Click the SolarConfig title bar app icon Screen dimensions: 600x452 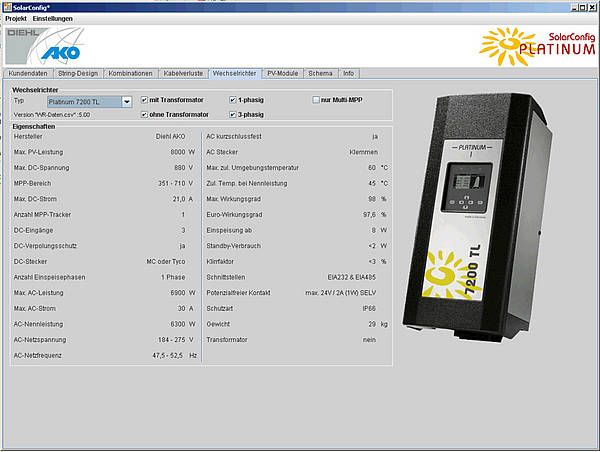[x=7, y=7]
